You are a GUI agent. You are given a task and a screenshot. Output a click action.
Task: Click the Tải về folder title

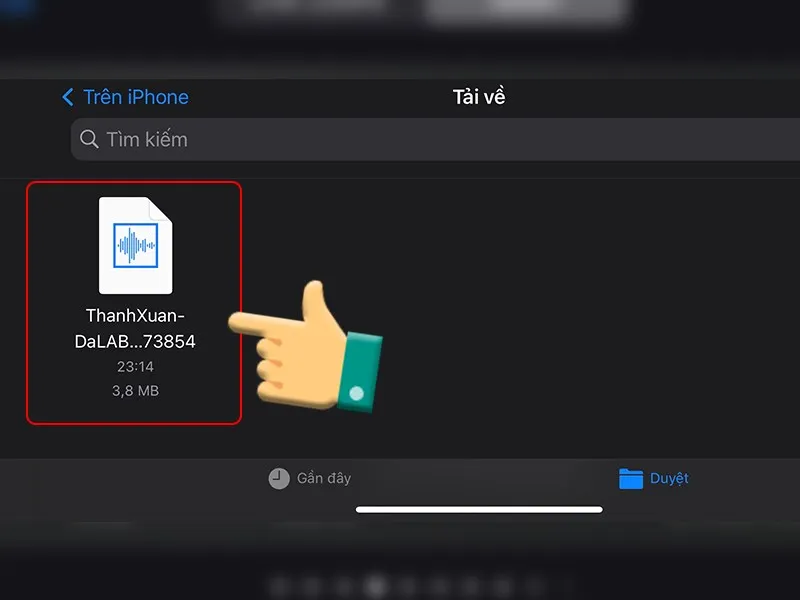(x=479, y=97)
